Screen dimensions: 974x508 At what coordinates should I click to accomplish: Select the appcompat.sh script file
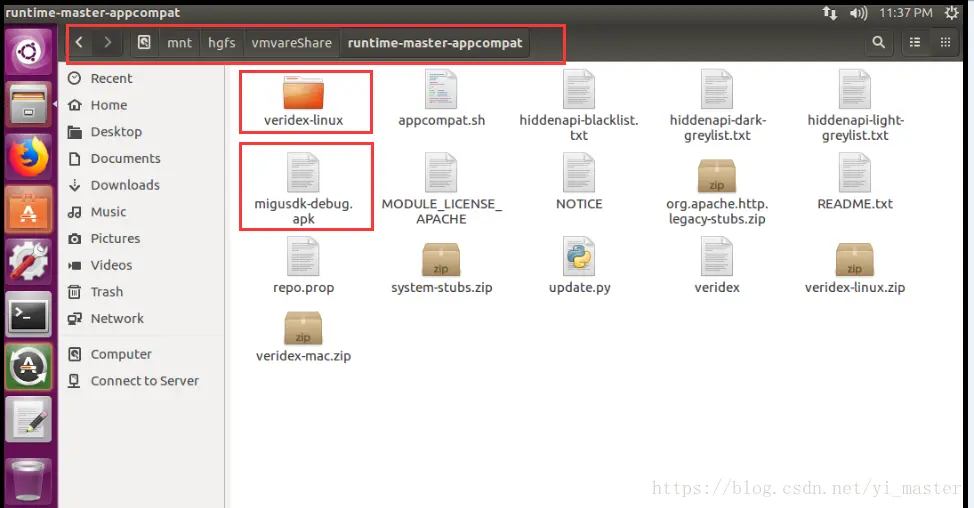442,99
